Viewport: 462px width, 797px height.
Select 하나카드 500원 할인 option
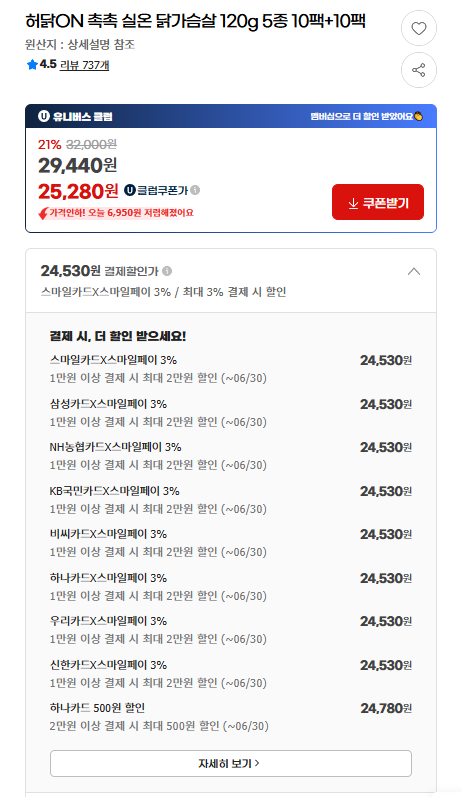point(231,717)
